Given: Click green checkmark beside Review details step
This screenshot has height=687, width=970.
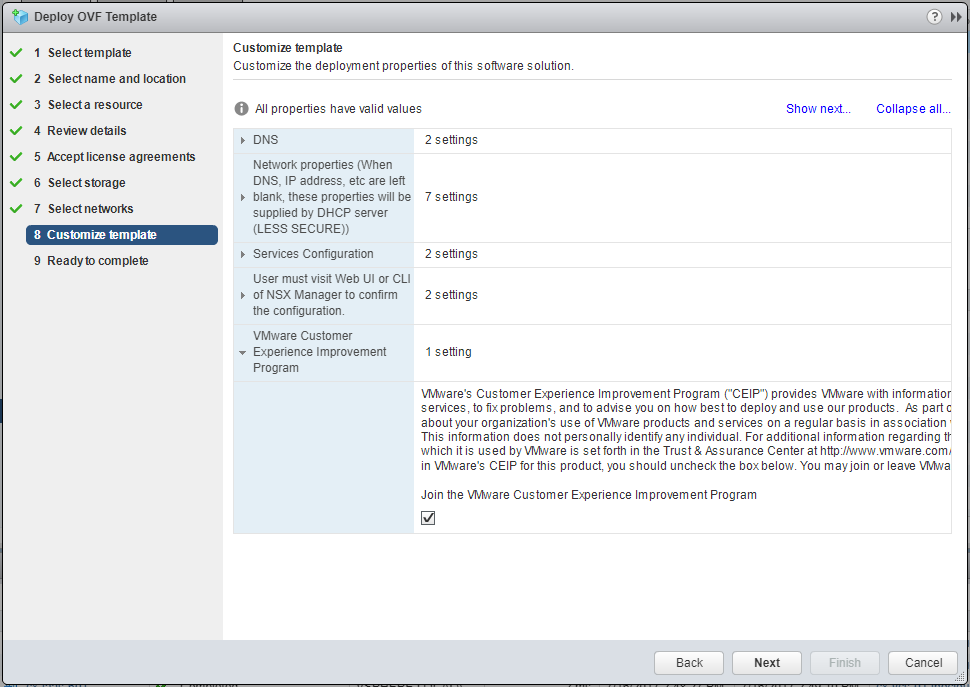Looking at the screenshot, I should (x=16, y=131).
